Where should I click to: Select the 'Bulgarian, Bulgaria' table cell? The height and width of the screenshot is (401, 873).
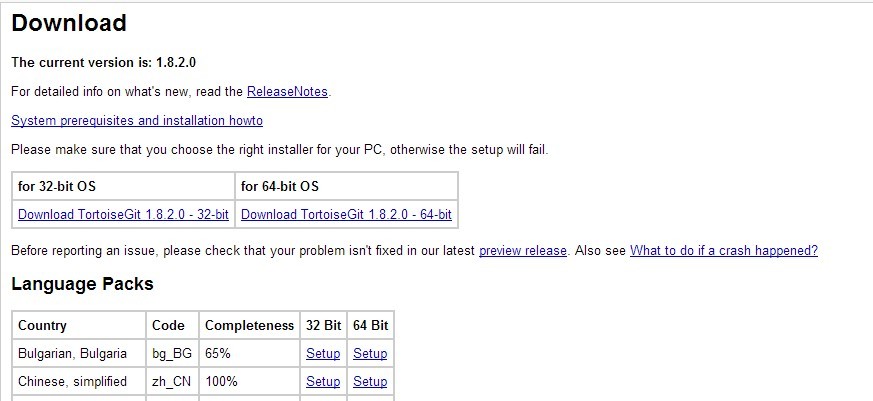tap(72, 353)
